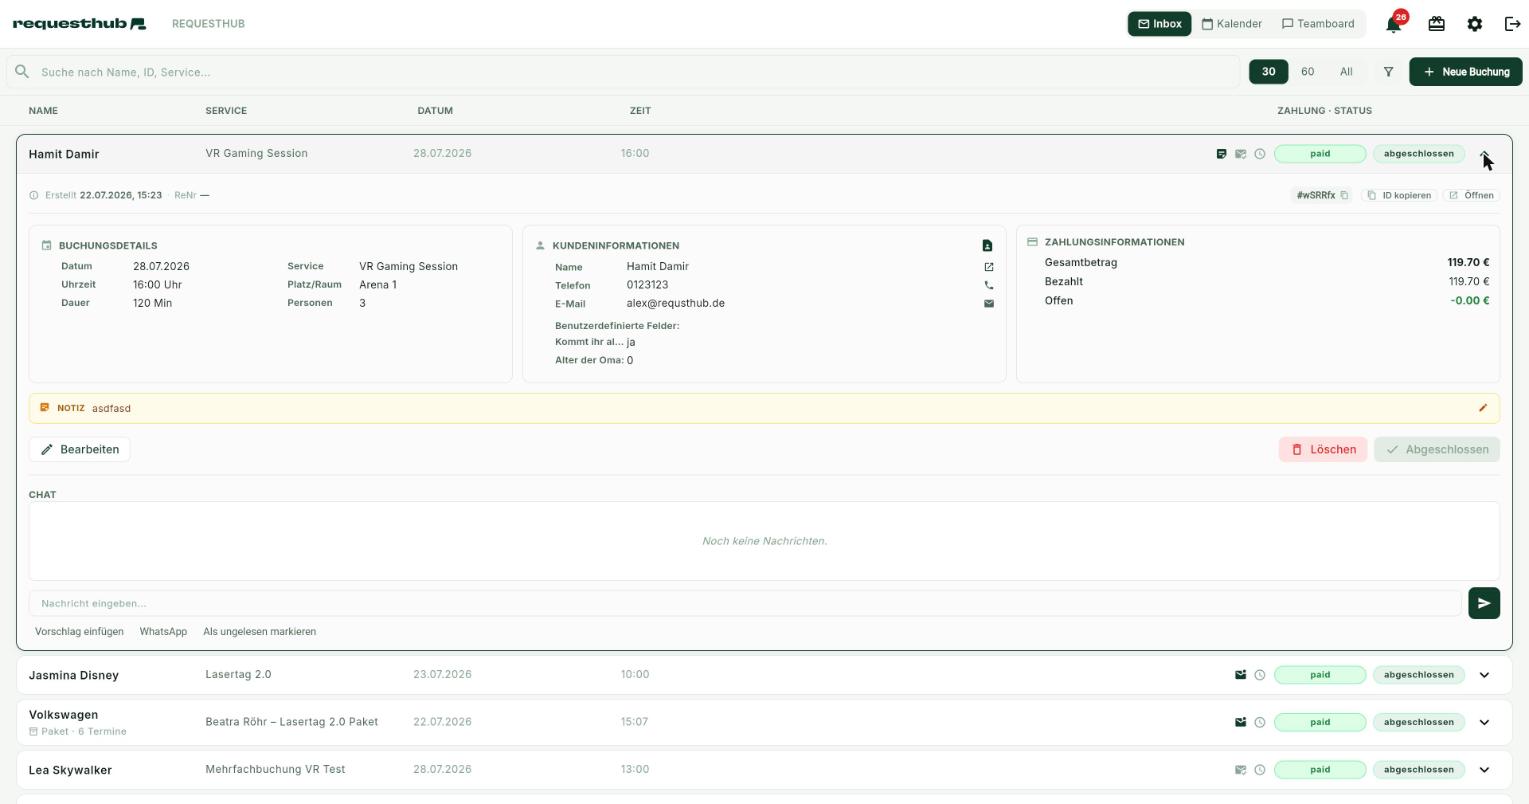Image resolution: width=1529 pixels, height=804 pixels.
Task: Select the All range option
Action: coord(1346,72)
